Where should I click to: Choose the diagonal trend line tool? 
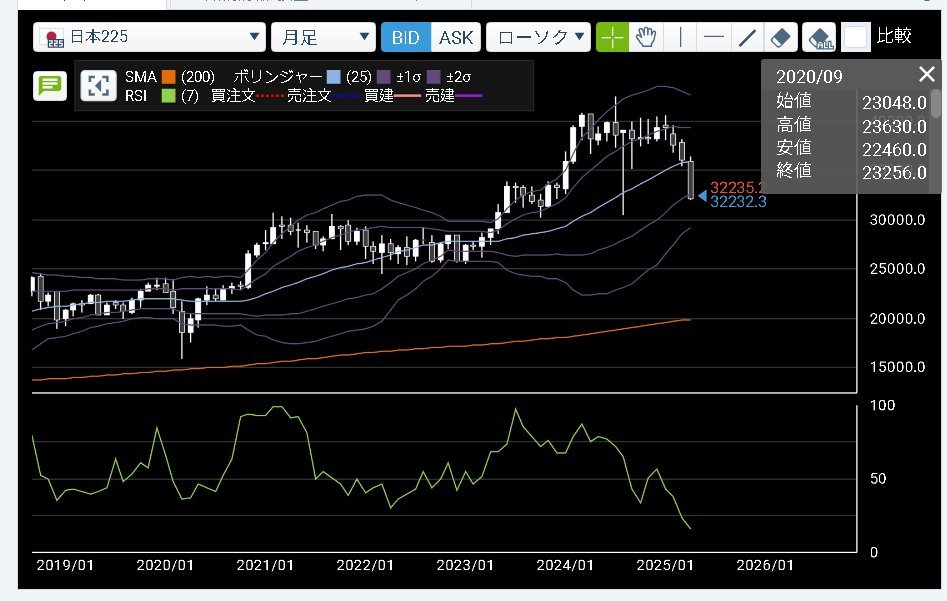click(x=747, y=38)
